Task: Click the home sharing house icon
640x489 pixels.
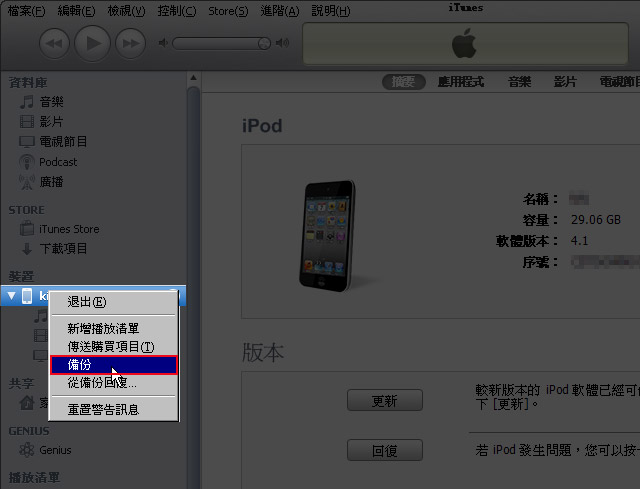Action: click(27, 403)
